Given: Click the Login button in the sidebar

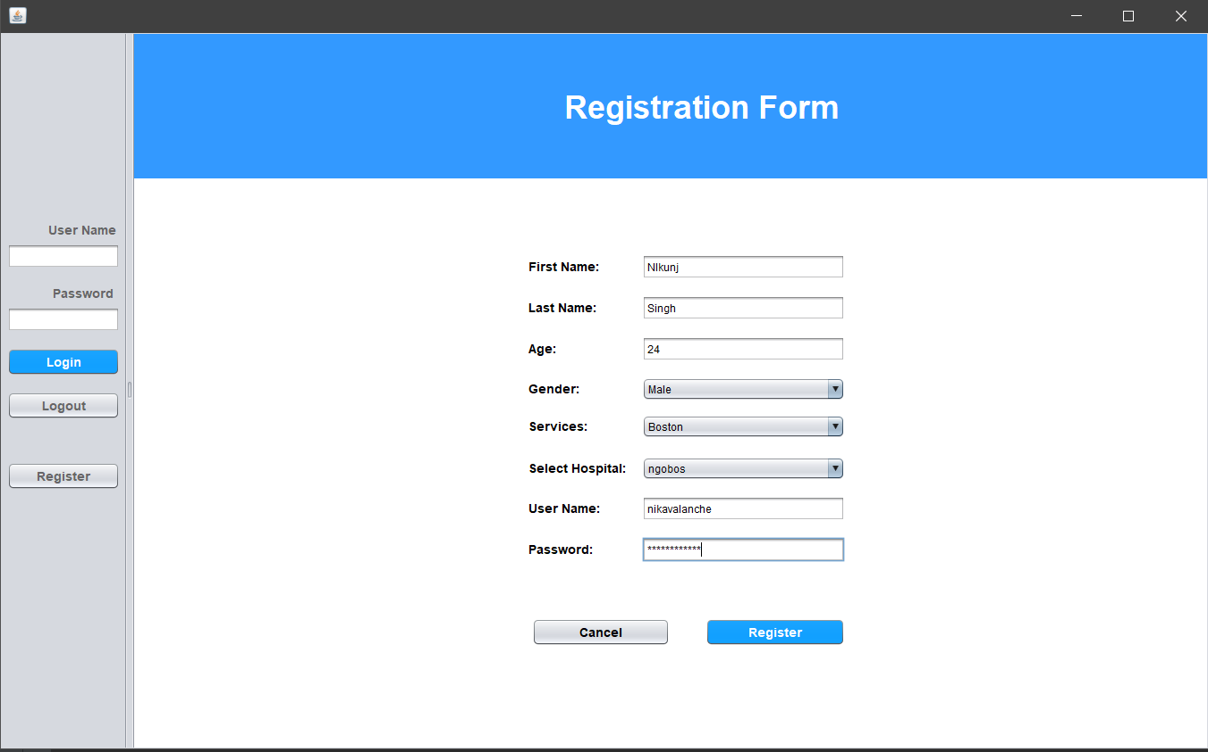Looking at the screenshot, I should (63, 361).
